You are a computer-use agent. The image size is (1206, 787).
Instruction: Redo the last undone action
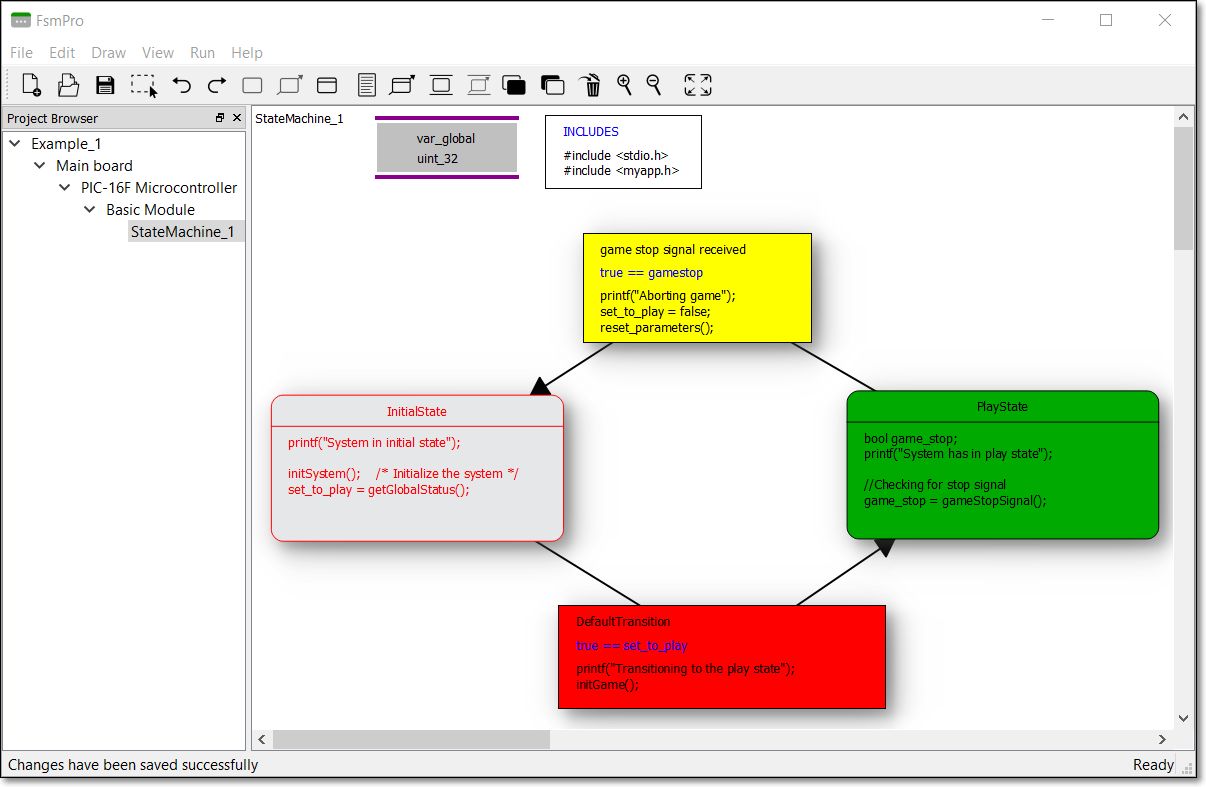click(216, 85)
